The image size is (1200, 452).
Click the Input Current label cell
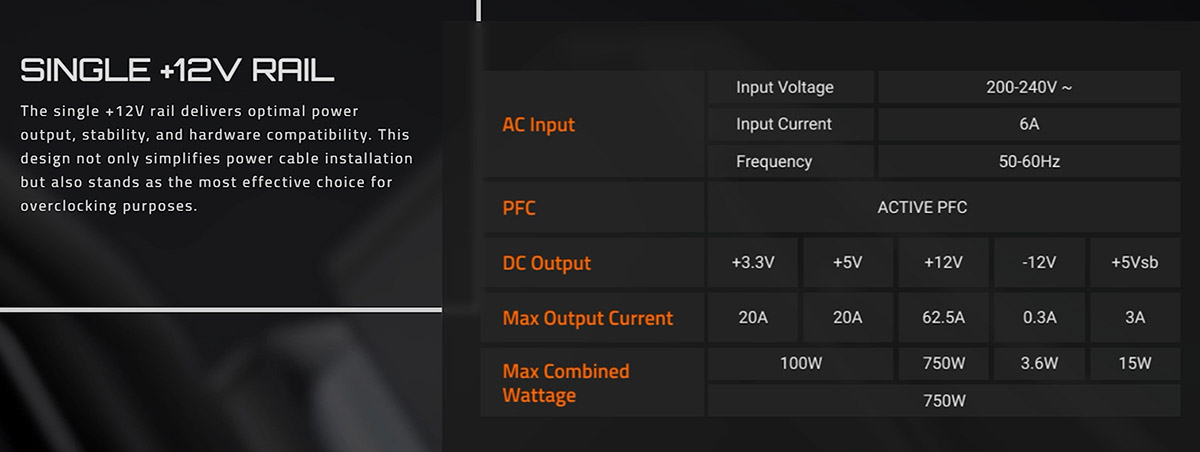point(790,124)
